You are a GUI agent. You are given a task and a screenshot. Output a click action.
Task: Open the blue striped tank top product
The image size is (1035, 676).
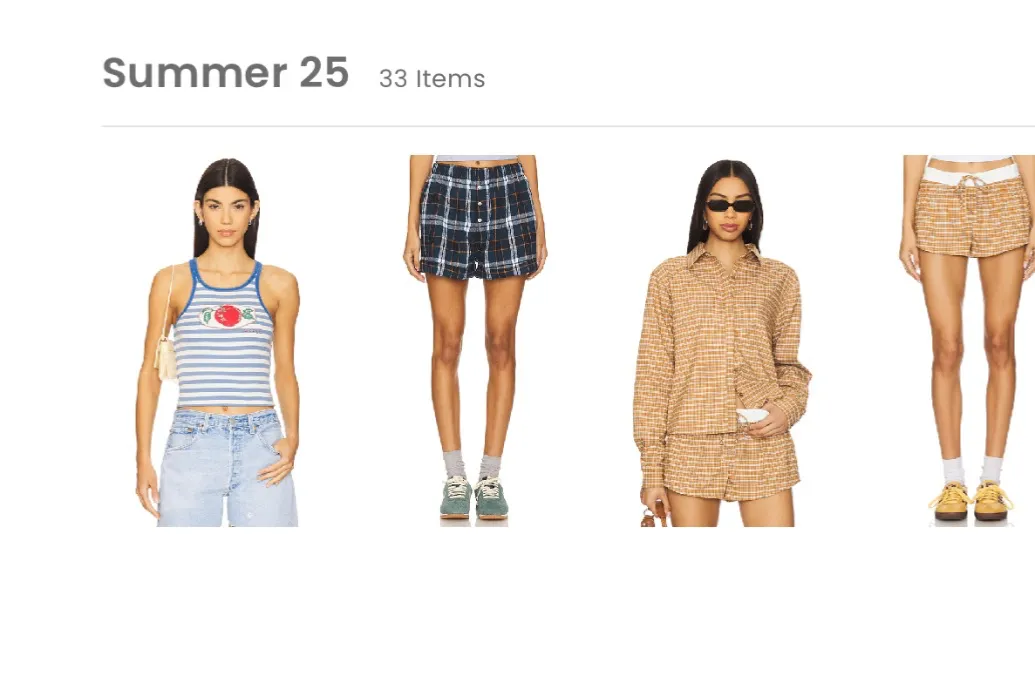218,341
